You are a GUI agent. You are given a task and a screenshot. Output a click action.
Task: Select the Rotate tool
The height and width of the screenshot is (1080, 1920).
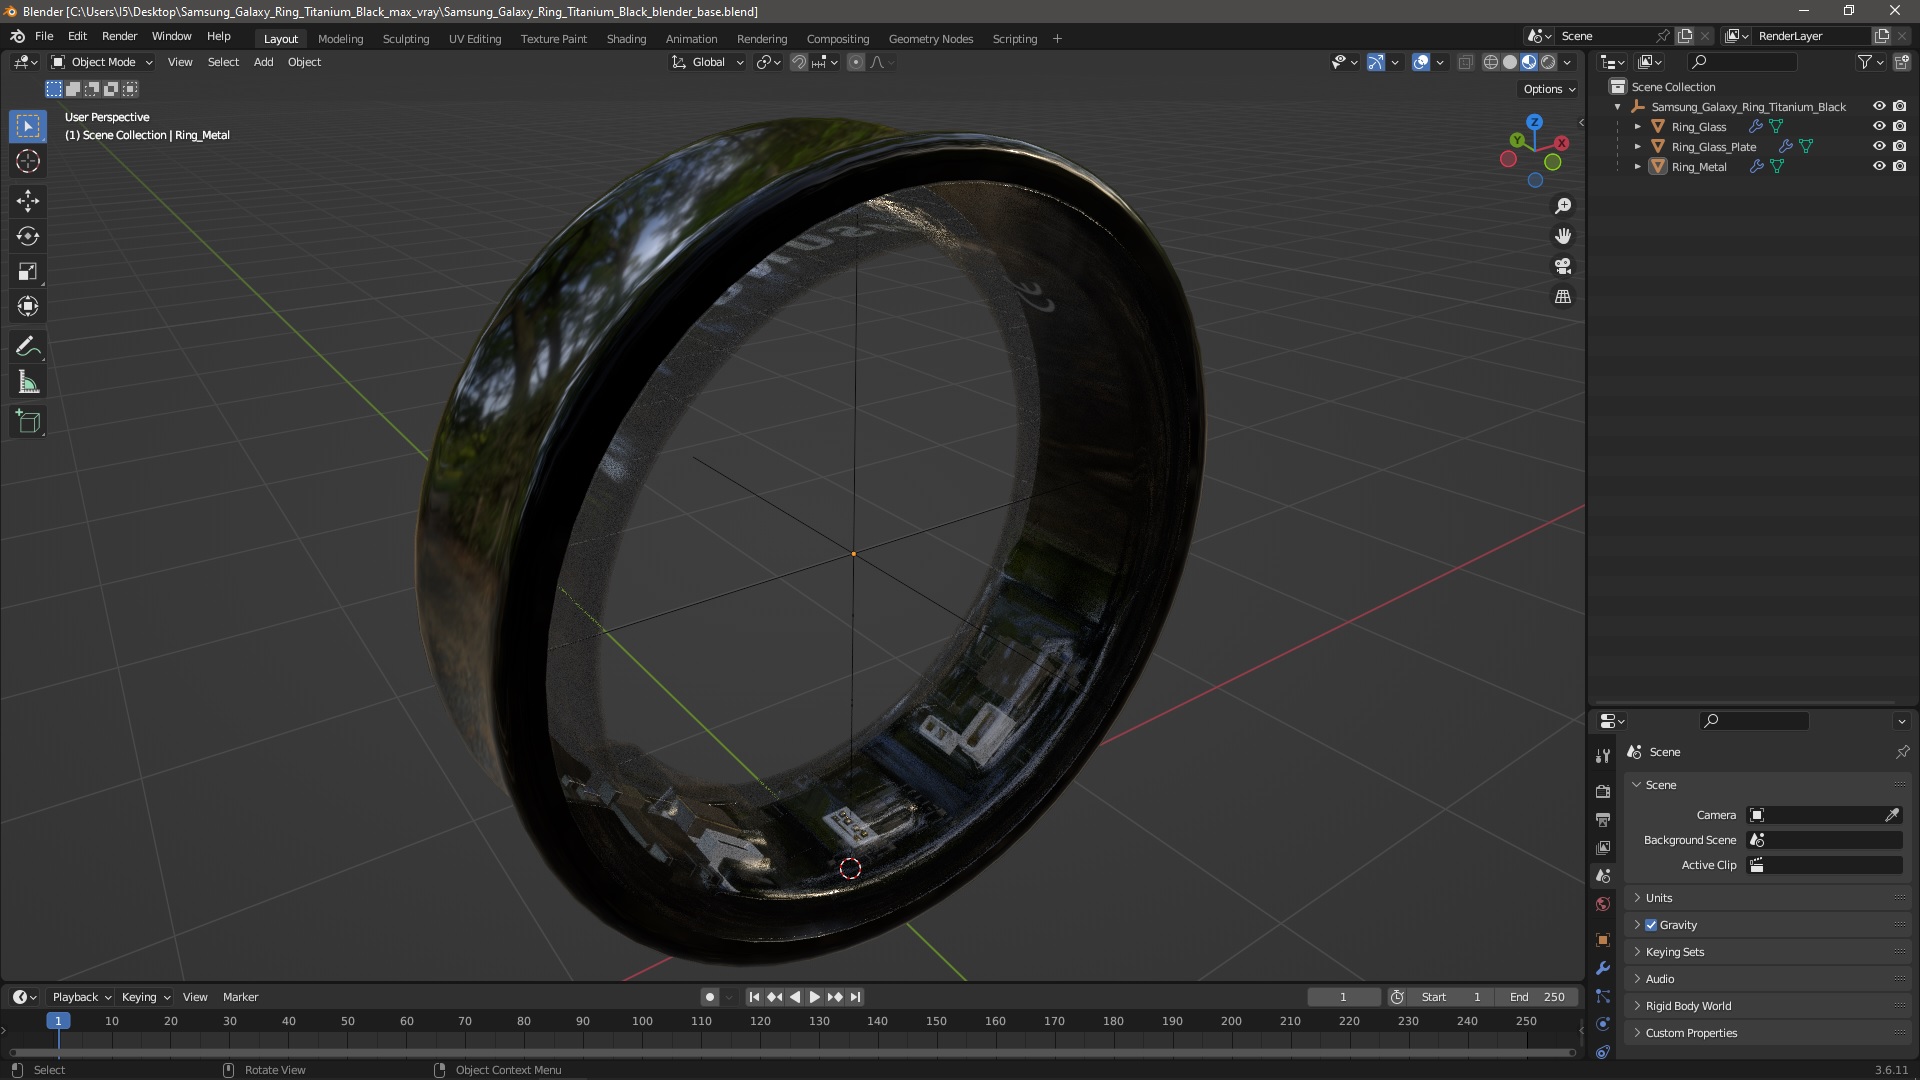tap(28, 236)
